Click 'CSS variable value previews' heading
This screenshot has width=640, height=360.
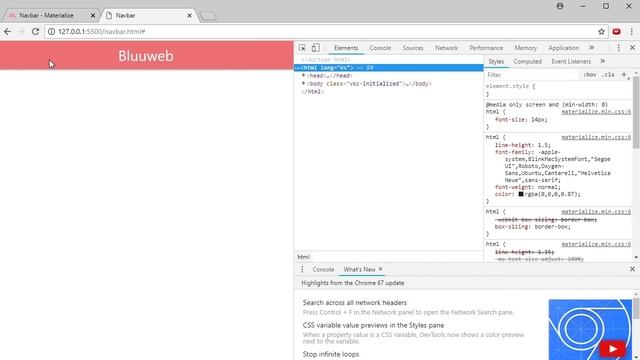coord(373,325)
